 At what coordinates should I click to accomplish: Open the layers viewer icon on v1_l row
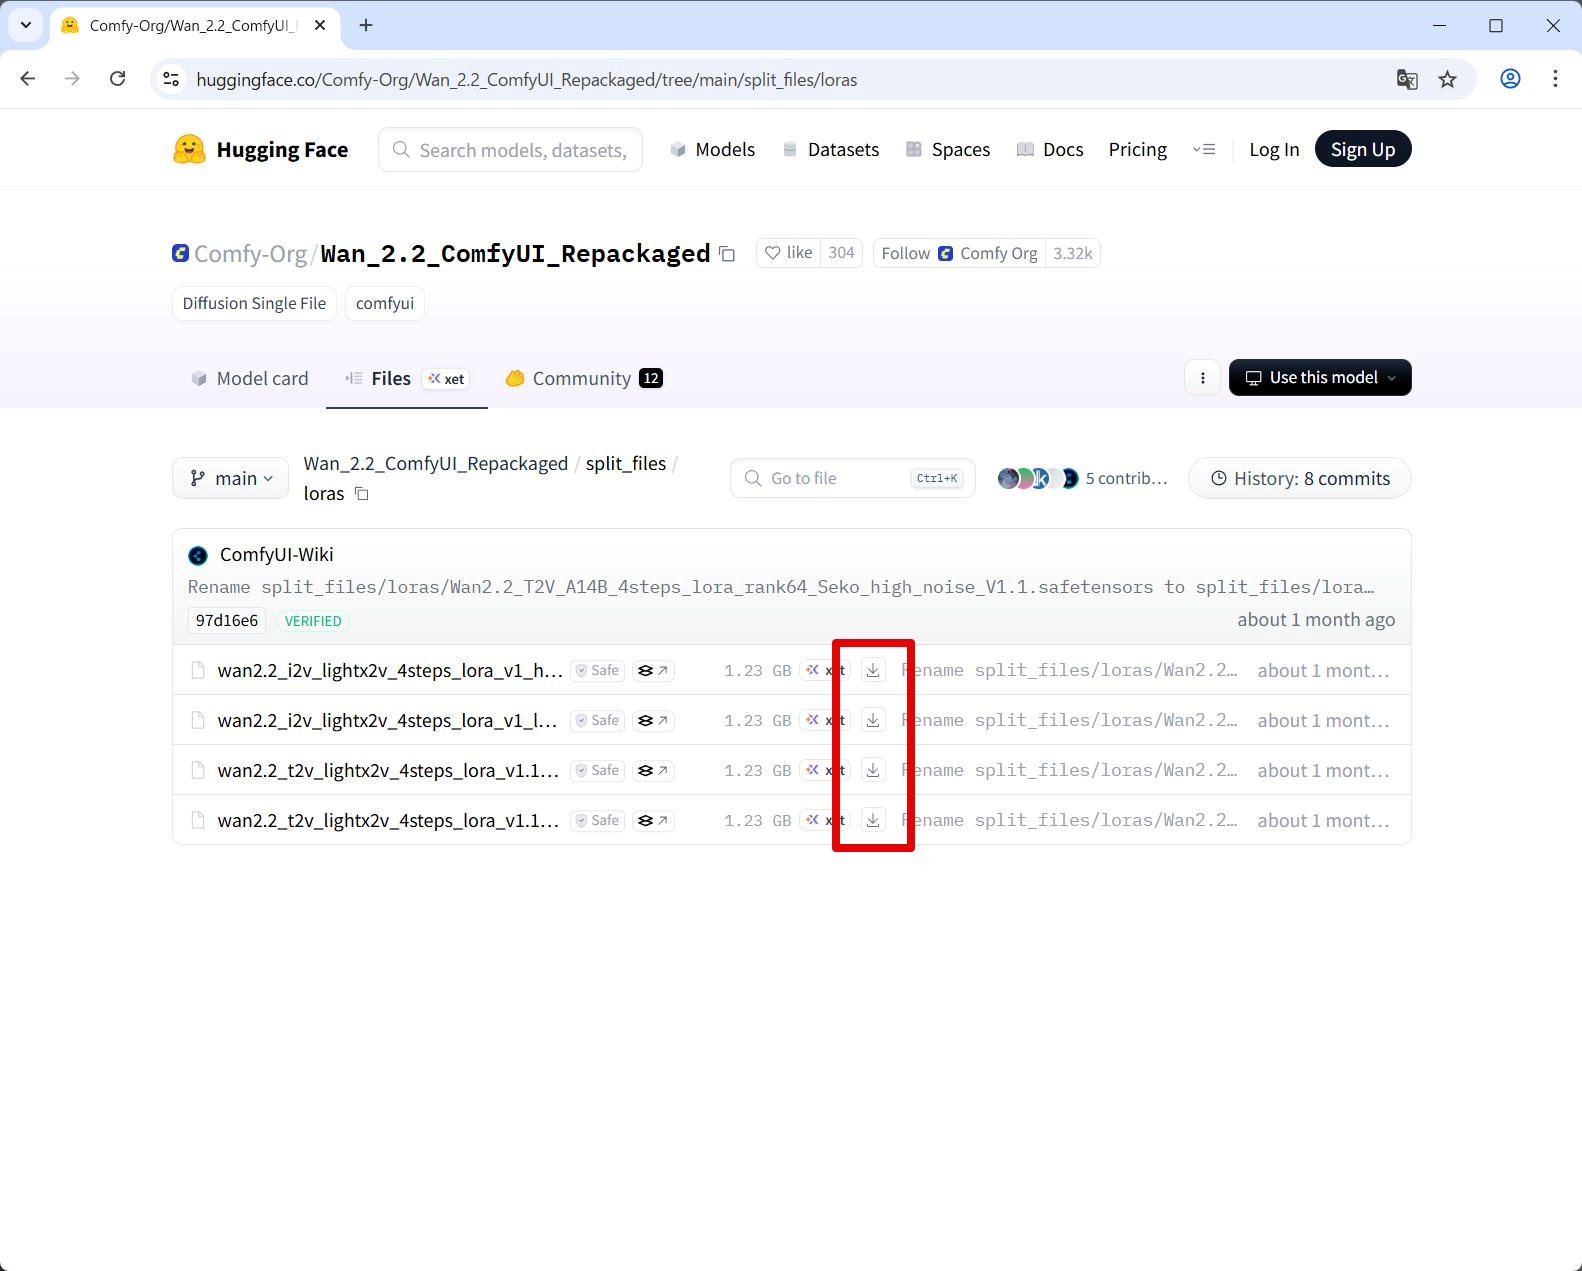click(x=653, y=720)
